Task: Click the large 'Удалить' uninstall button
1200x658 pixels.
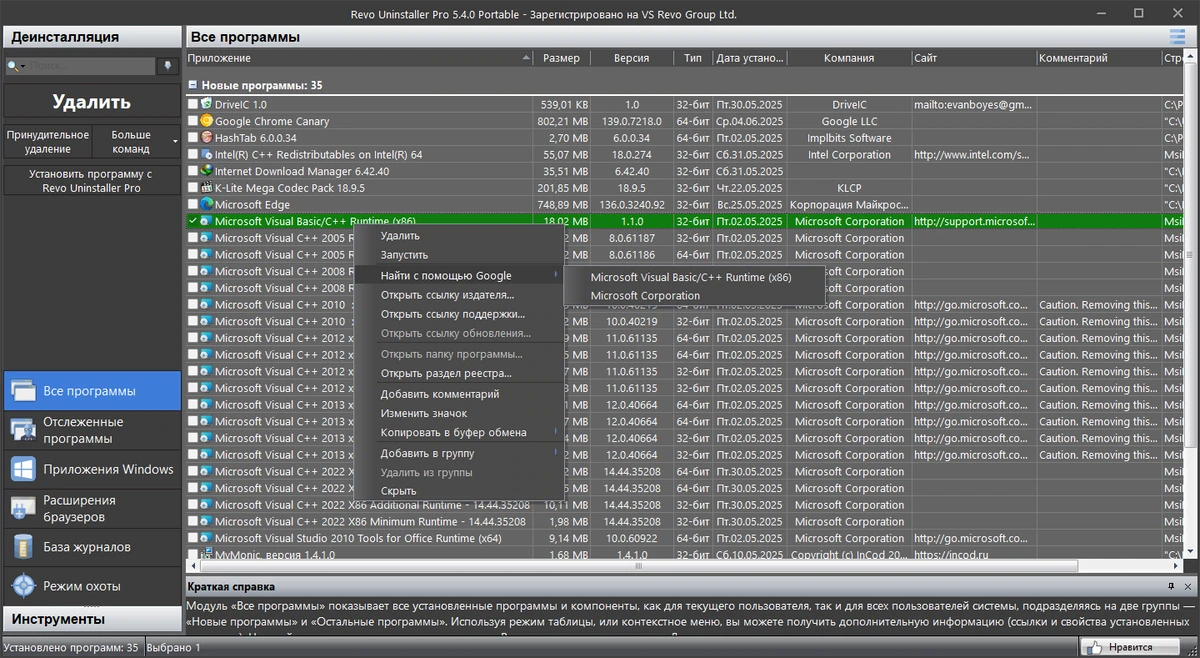Action: [x=92, y=102]
